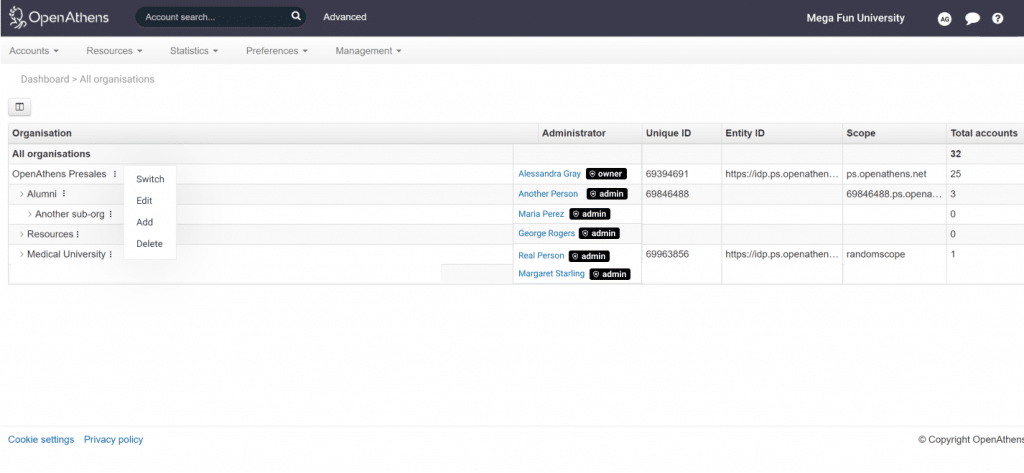
Task: Expand the Another sub-org row
Action: click(29, 214)
